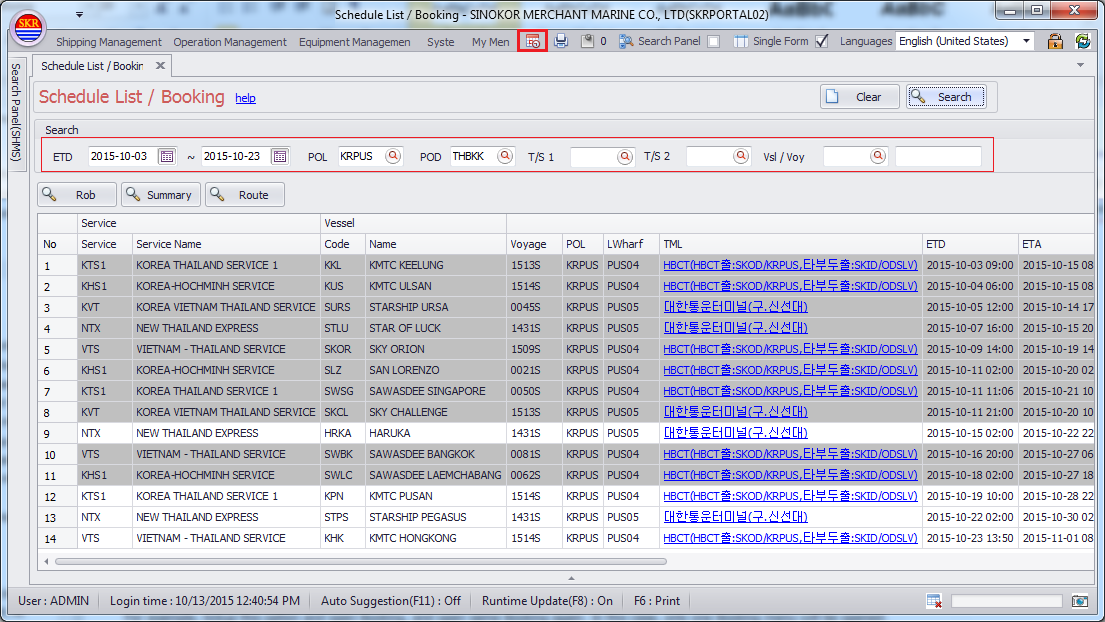Screen dimensions: 1105x622
Task: Click the ETD end date field
Action: coord(235,156)
